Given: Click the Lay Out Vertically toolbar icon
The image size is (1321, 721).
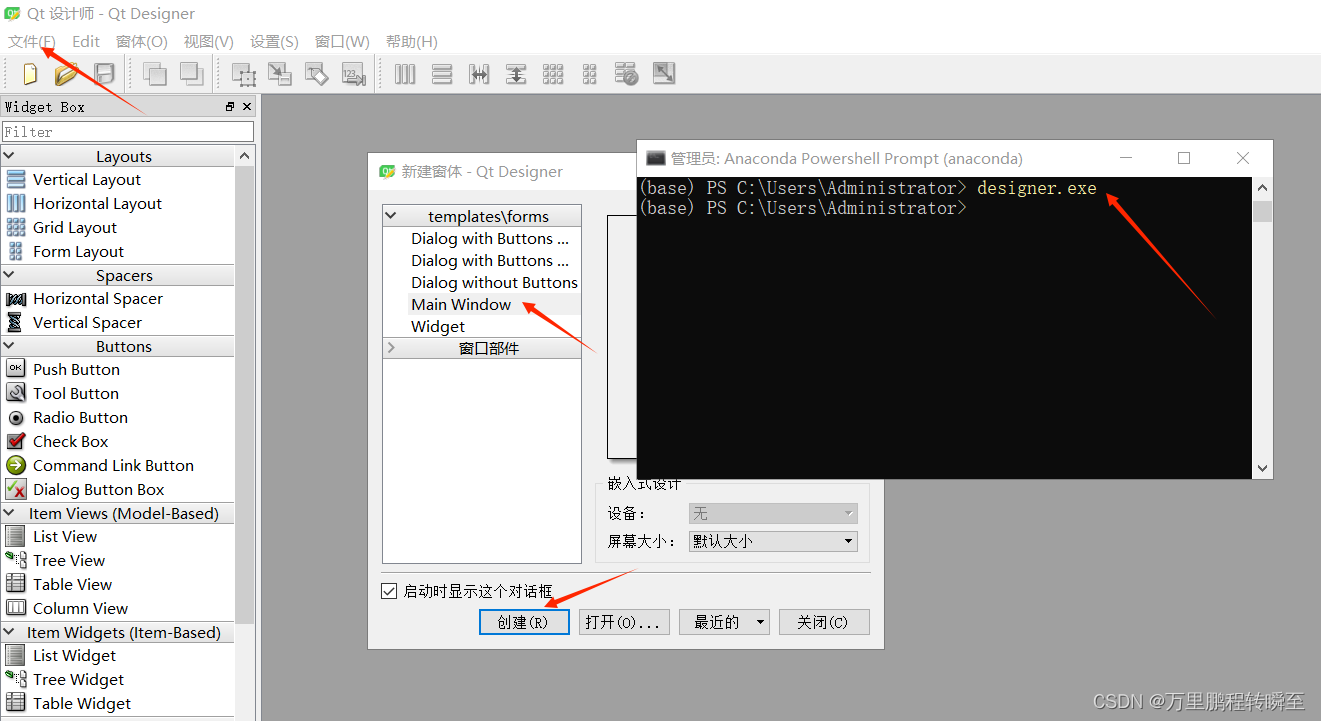Looking at the screenshot, I should click(x=442, y=73).
